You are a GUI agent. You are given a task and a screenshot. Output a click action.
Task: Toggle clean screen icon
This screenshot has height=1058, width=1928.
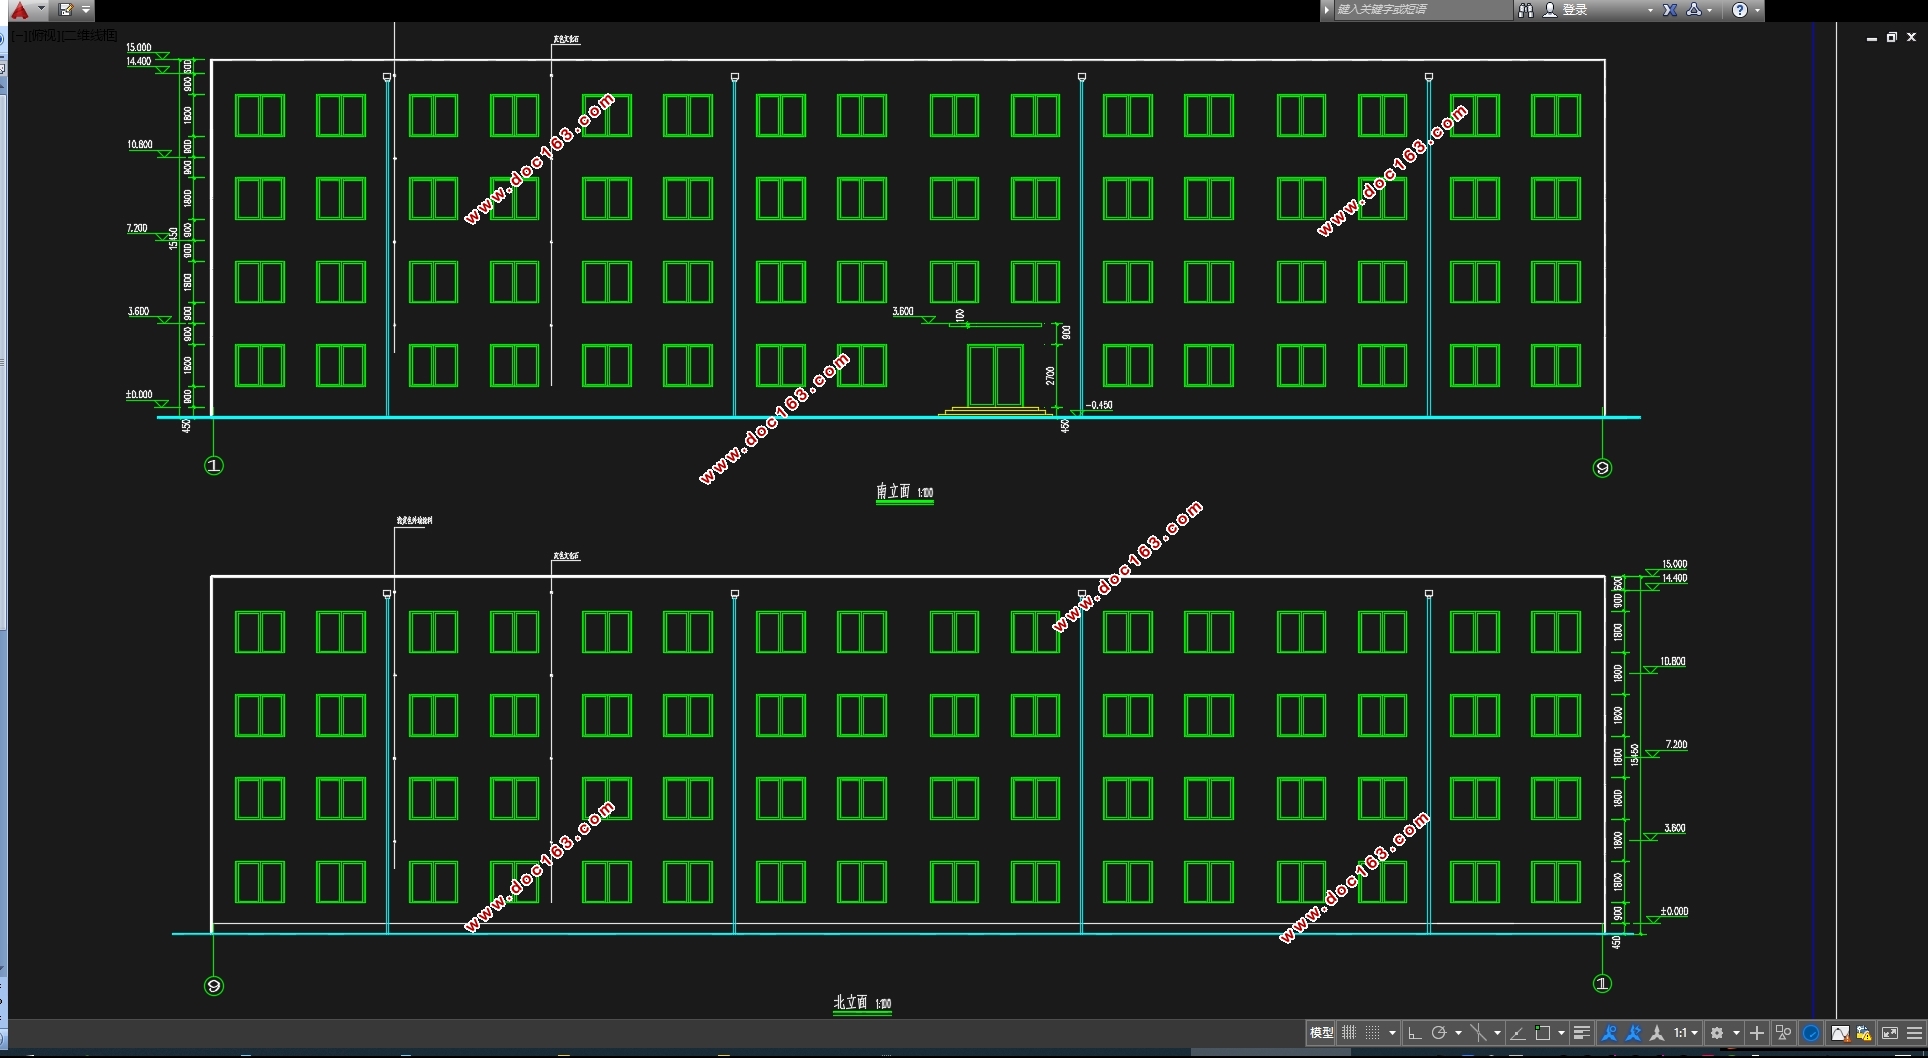[x=1890, y=1033]
